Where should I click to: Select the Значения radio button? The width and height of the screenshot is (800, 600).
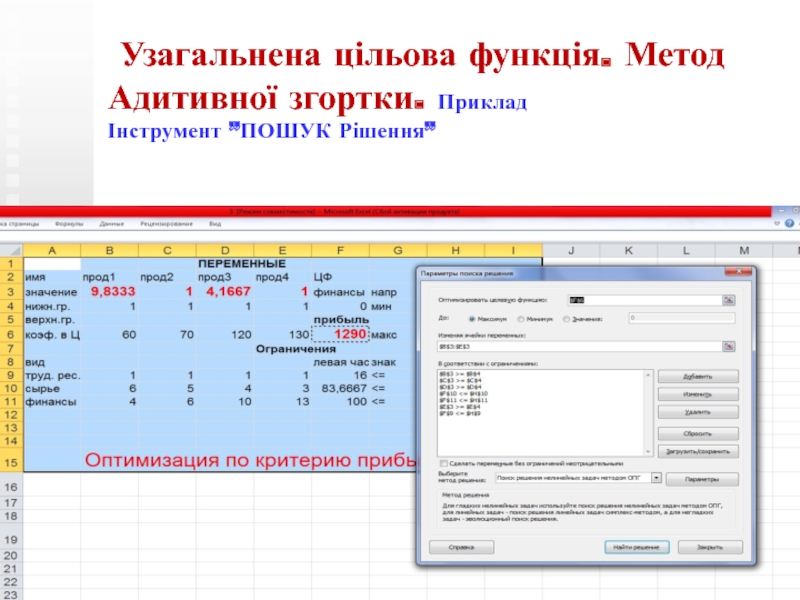point(566,319)
